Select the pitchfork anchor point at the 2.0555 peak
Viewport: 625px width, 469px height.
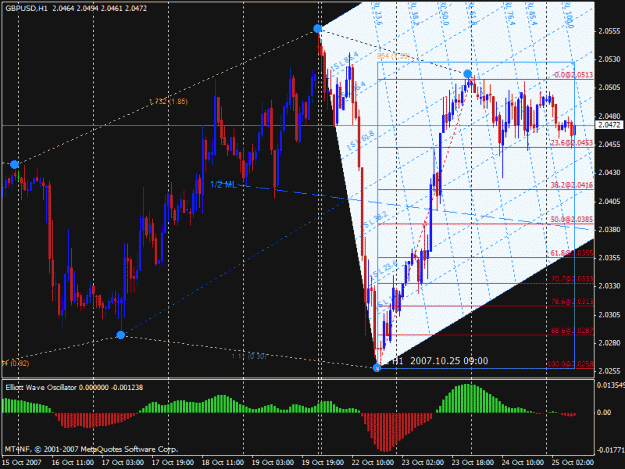point(317,28)
